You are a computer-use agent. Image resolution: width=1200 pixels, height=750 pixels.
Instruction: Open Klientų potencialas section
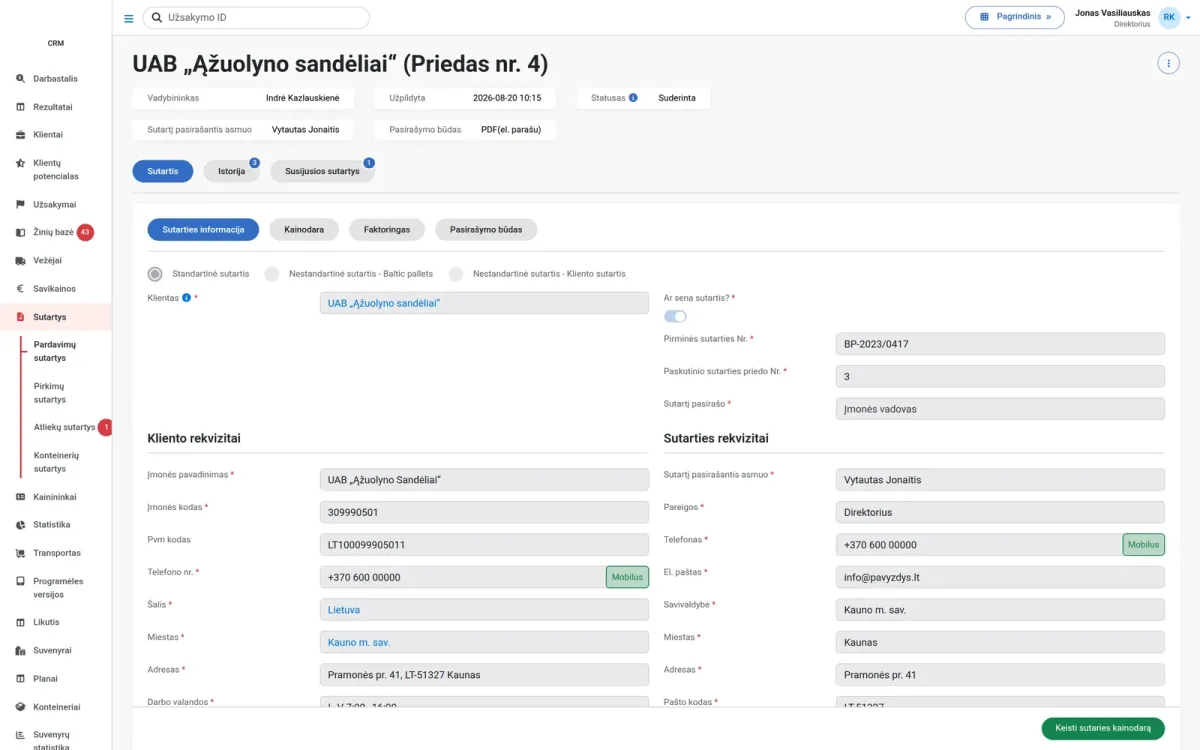tap(56, 169)
